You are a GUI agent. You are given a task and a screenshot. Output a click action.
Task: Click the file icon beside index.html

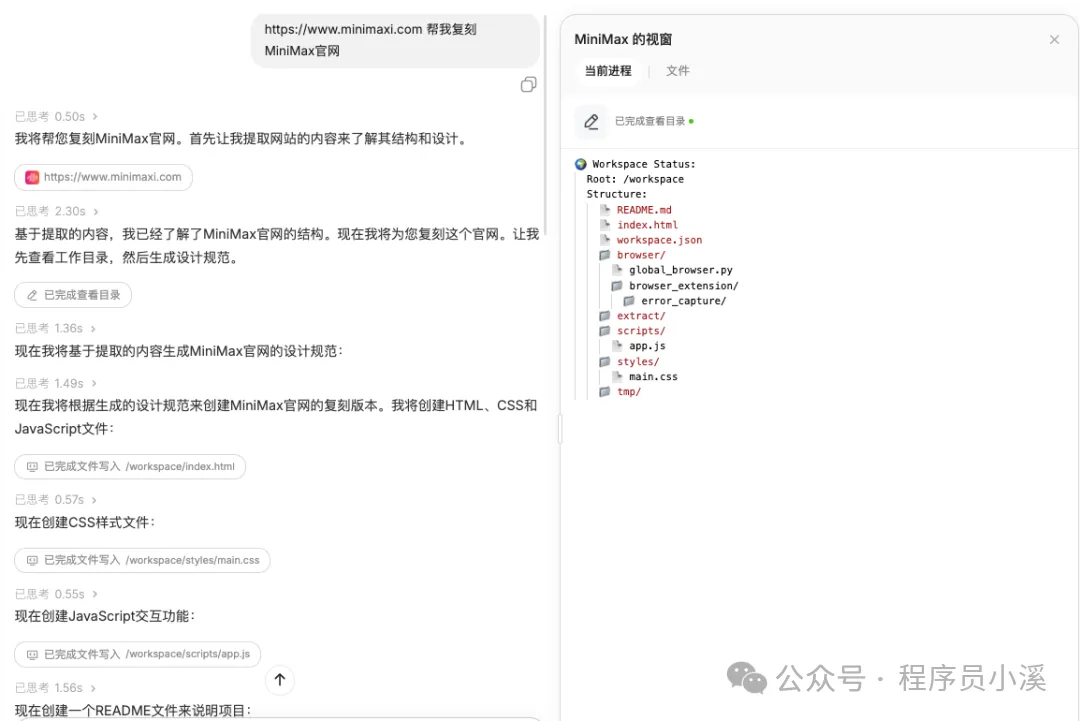[605, 224]
